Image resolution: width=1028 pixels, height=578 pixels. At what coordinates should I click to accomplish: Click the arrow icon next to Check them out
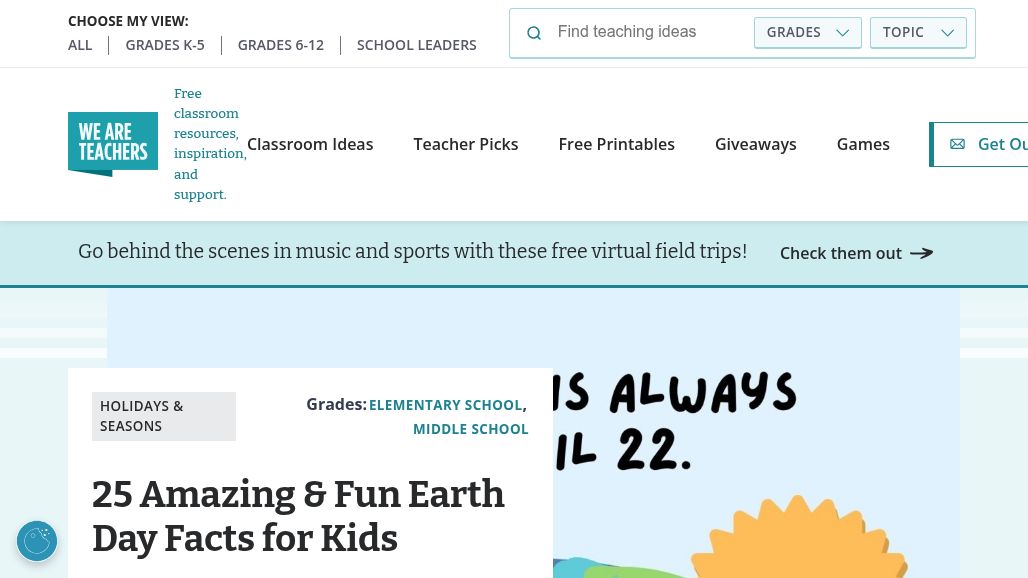920,253
